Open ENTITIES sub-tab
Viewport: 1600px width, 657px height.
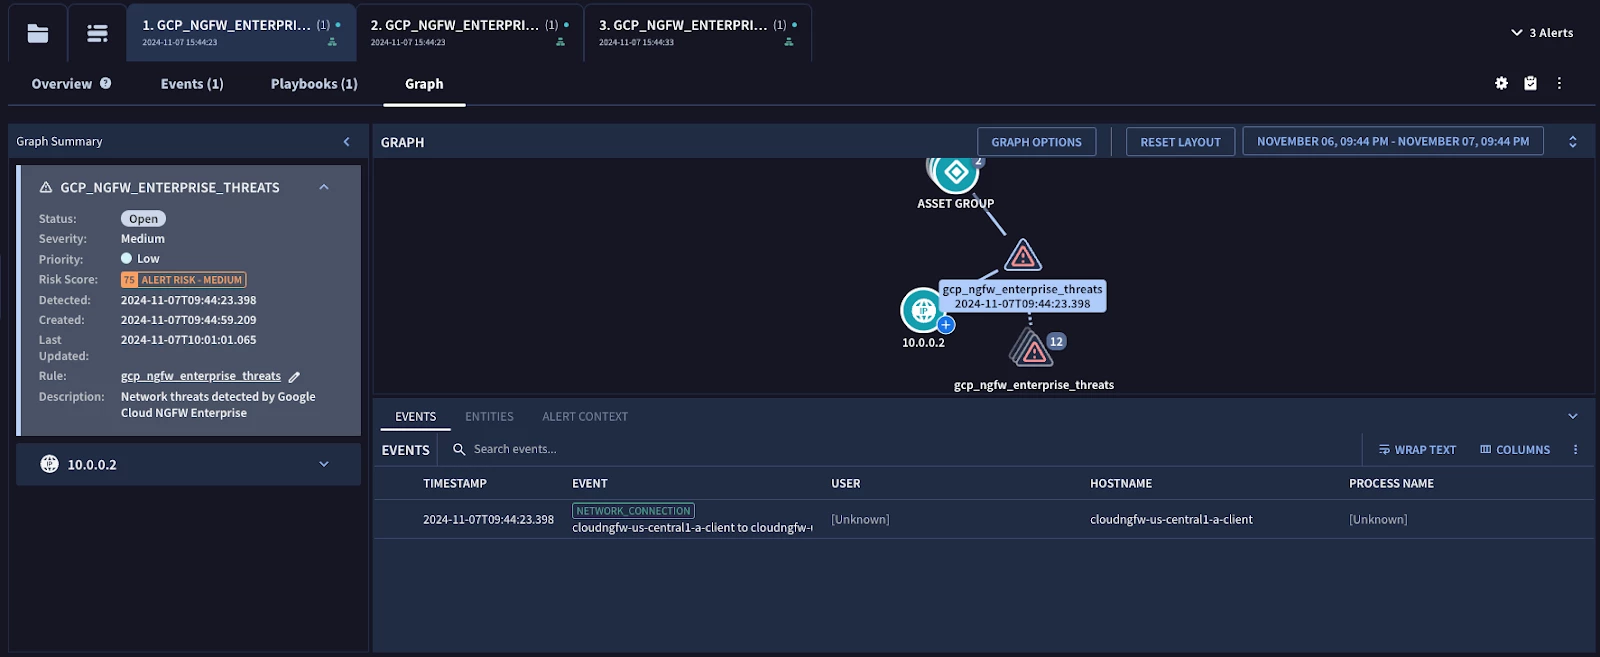coord(489,417)
